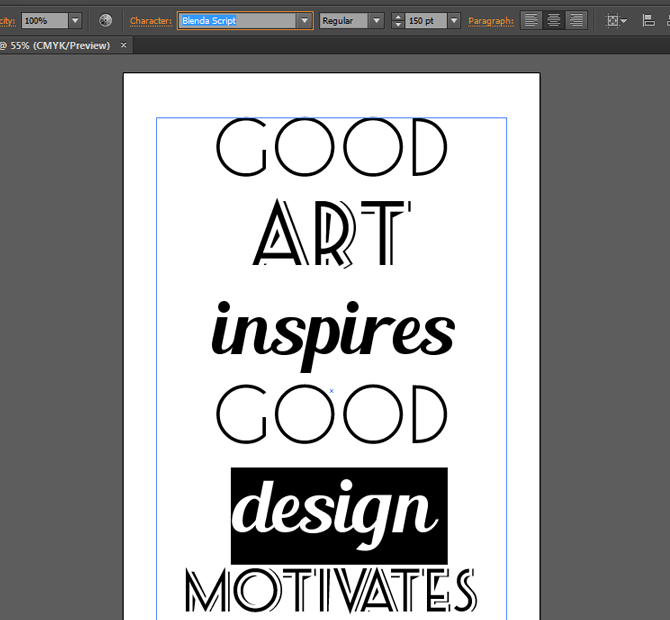Click the font size stepper arrows
Image resolution: width=670 pixels, height=620 pixels.
tap(398, 20)
